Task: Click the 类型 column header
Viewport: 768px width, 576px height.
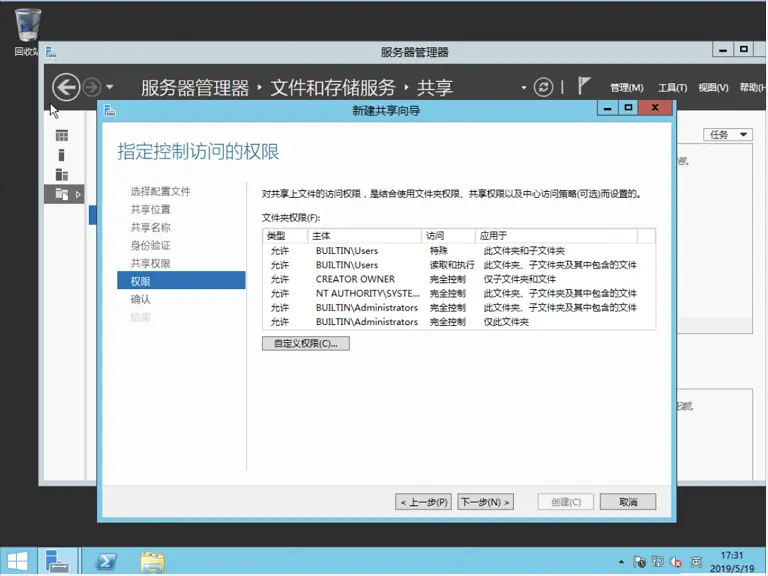Action: pos(285,236)
